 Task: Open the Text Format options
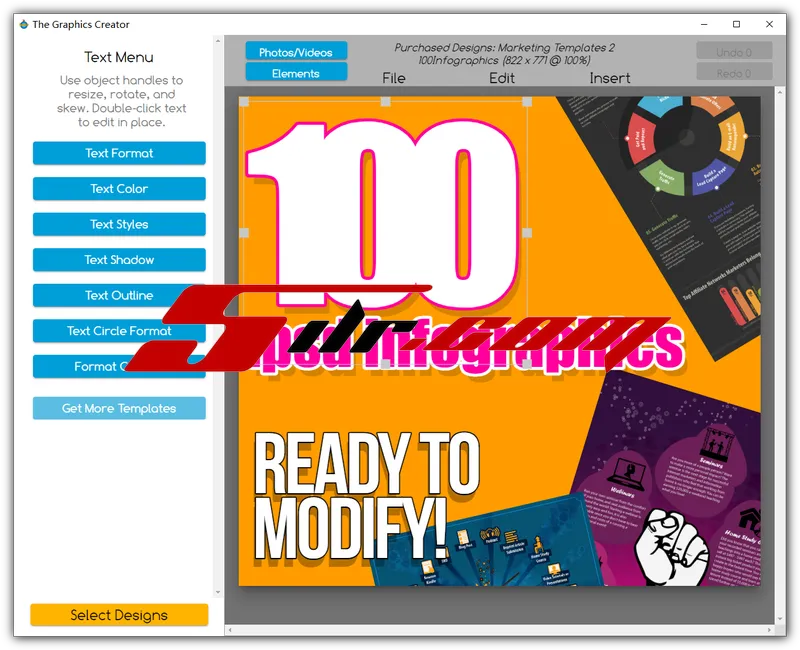[x=119, y=153]
